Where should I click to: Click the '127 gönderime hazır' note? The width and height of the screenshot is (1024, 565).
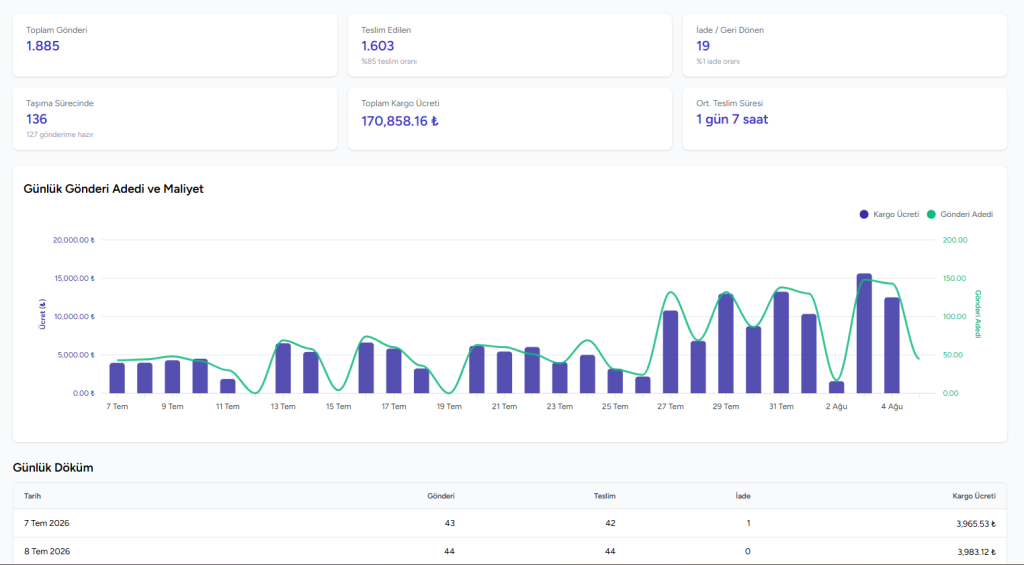59,135
